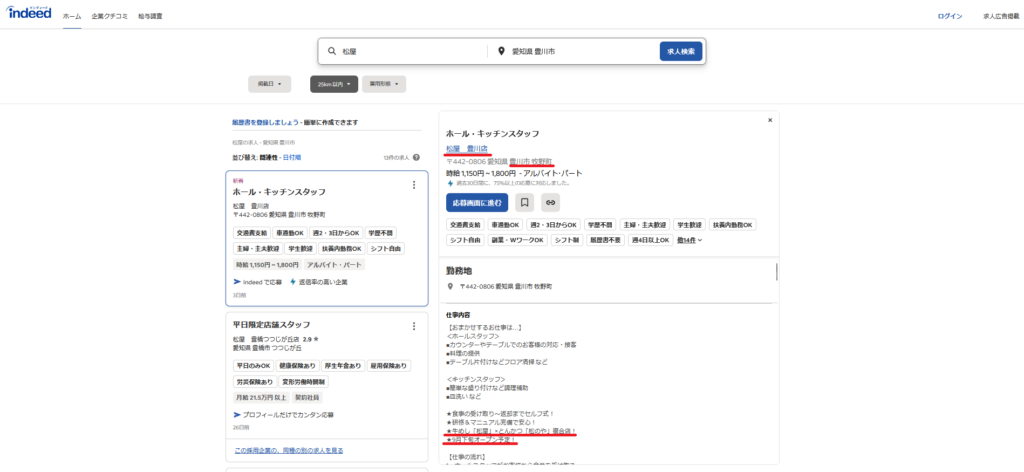1024x472 pixels.
Task: Click 雇用保険あり tag on second card
Action: 389,366
